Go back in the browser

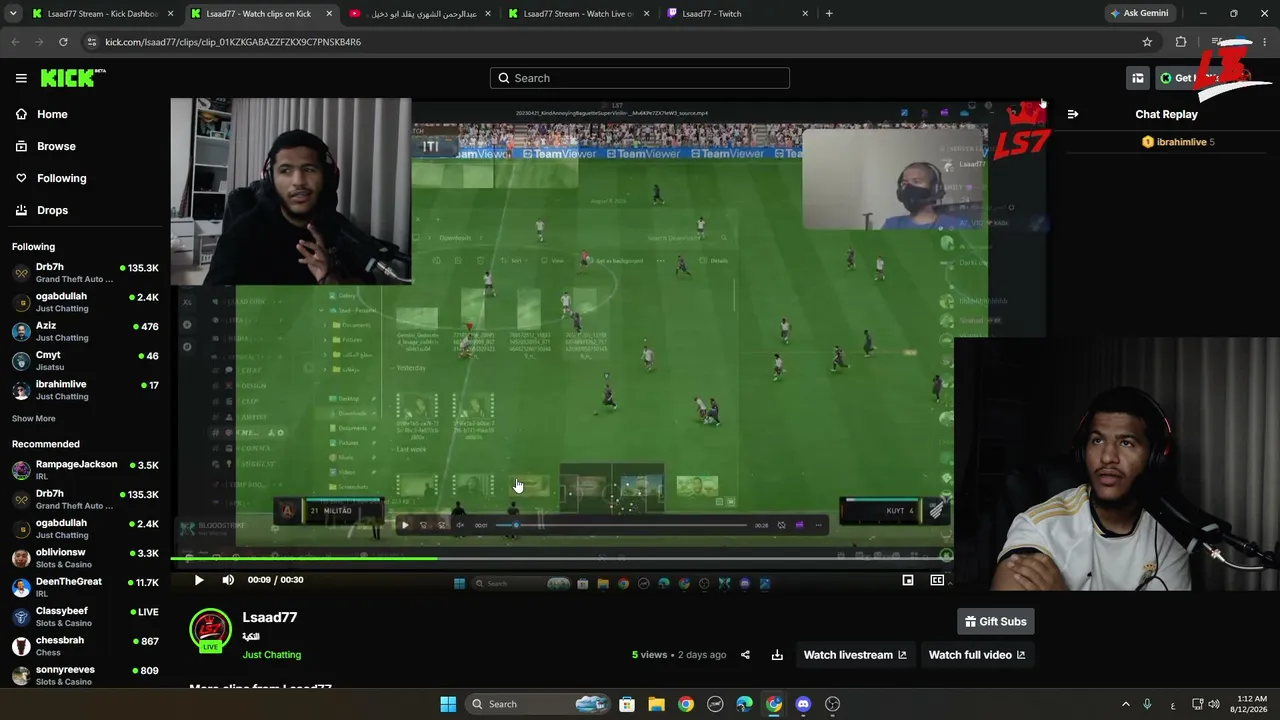(15, 42)
